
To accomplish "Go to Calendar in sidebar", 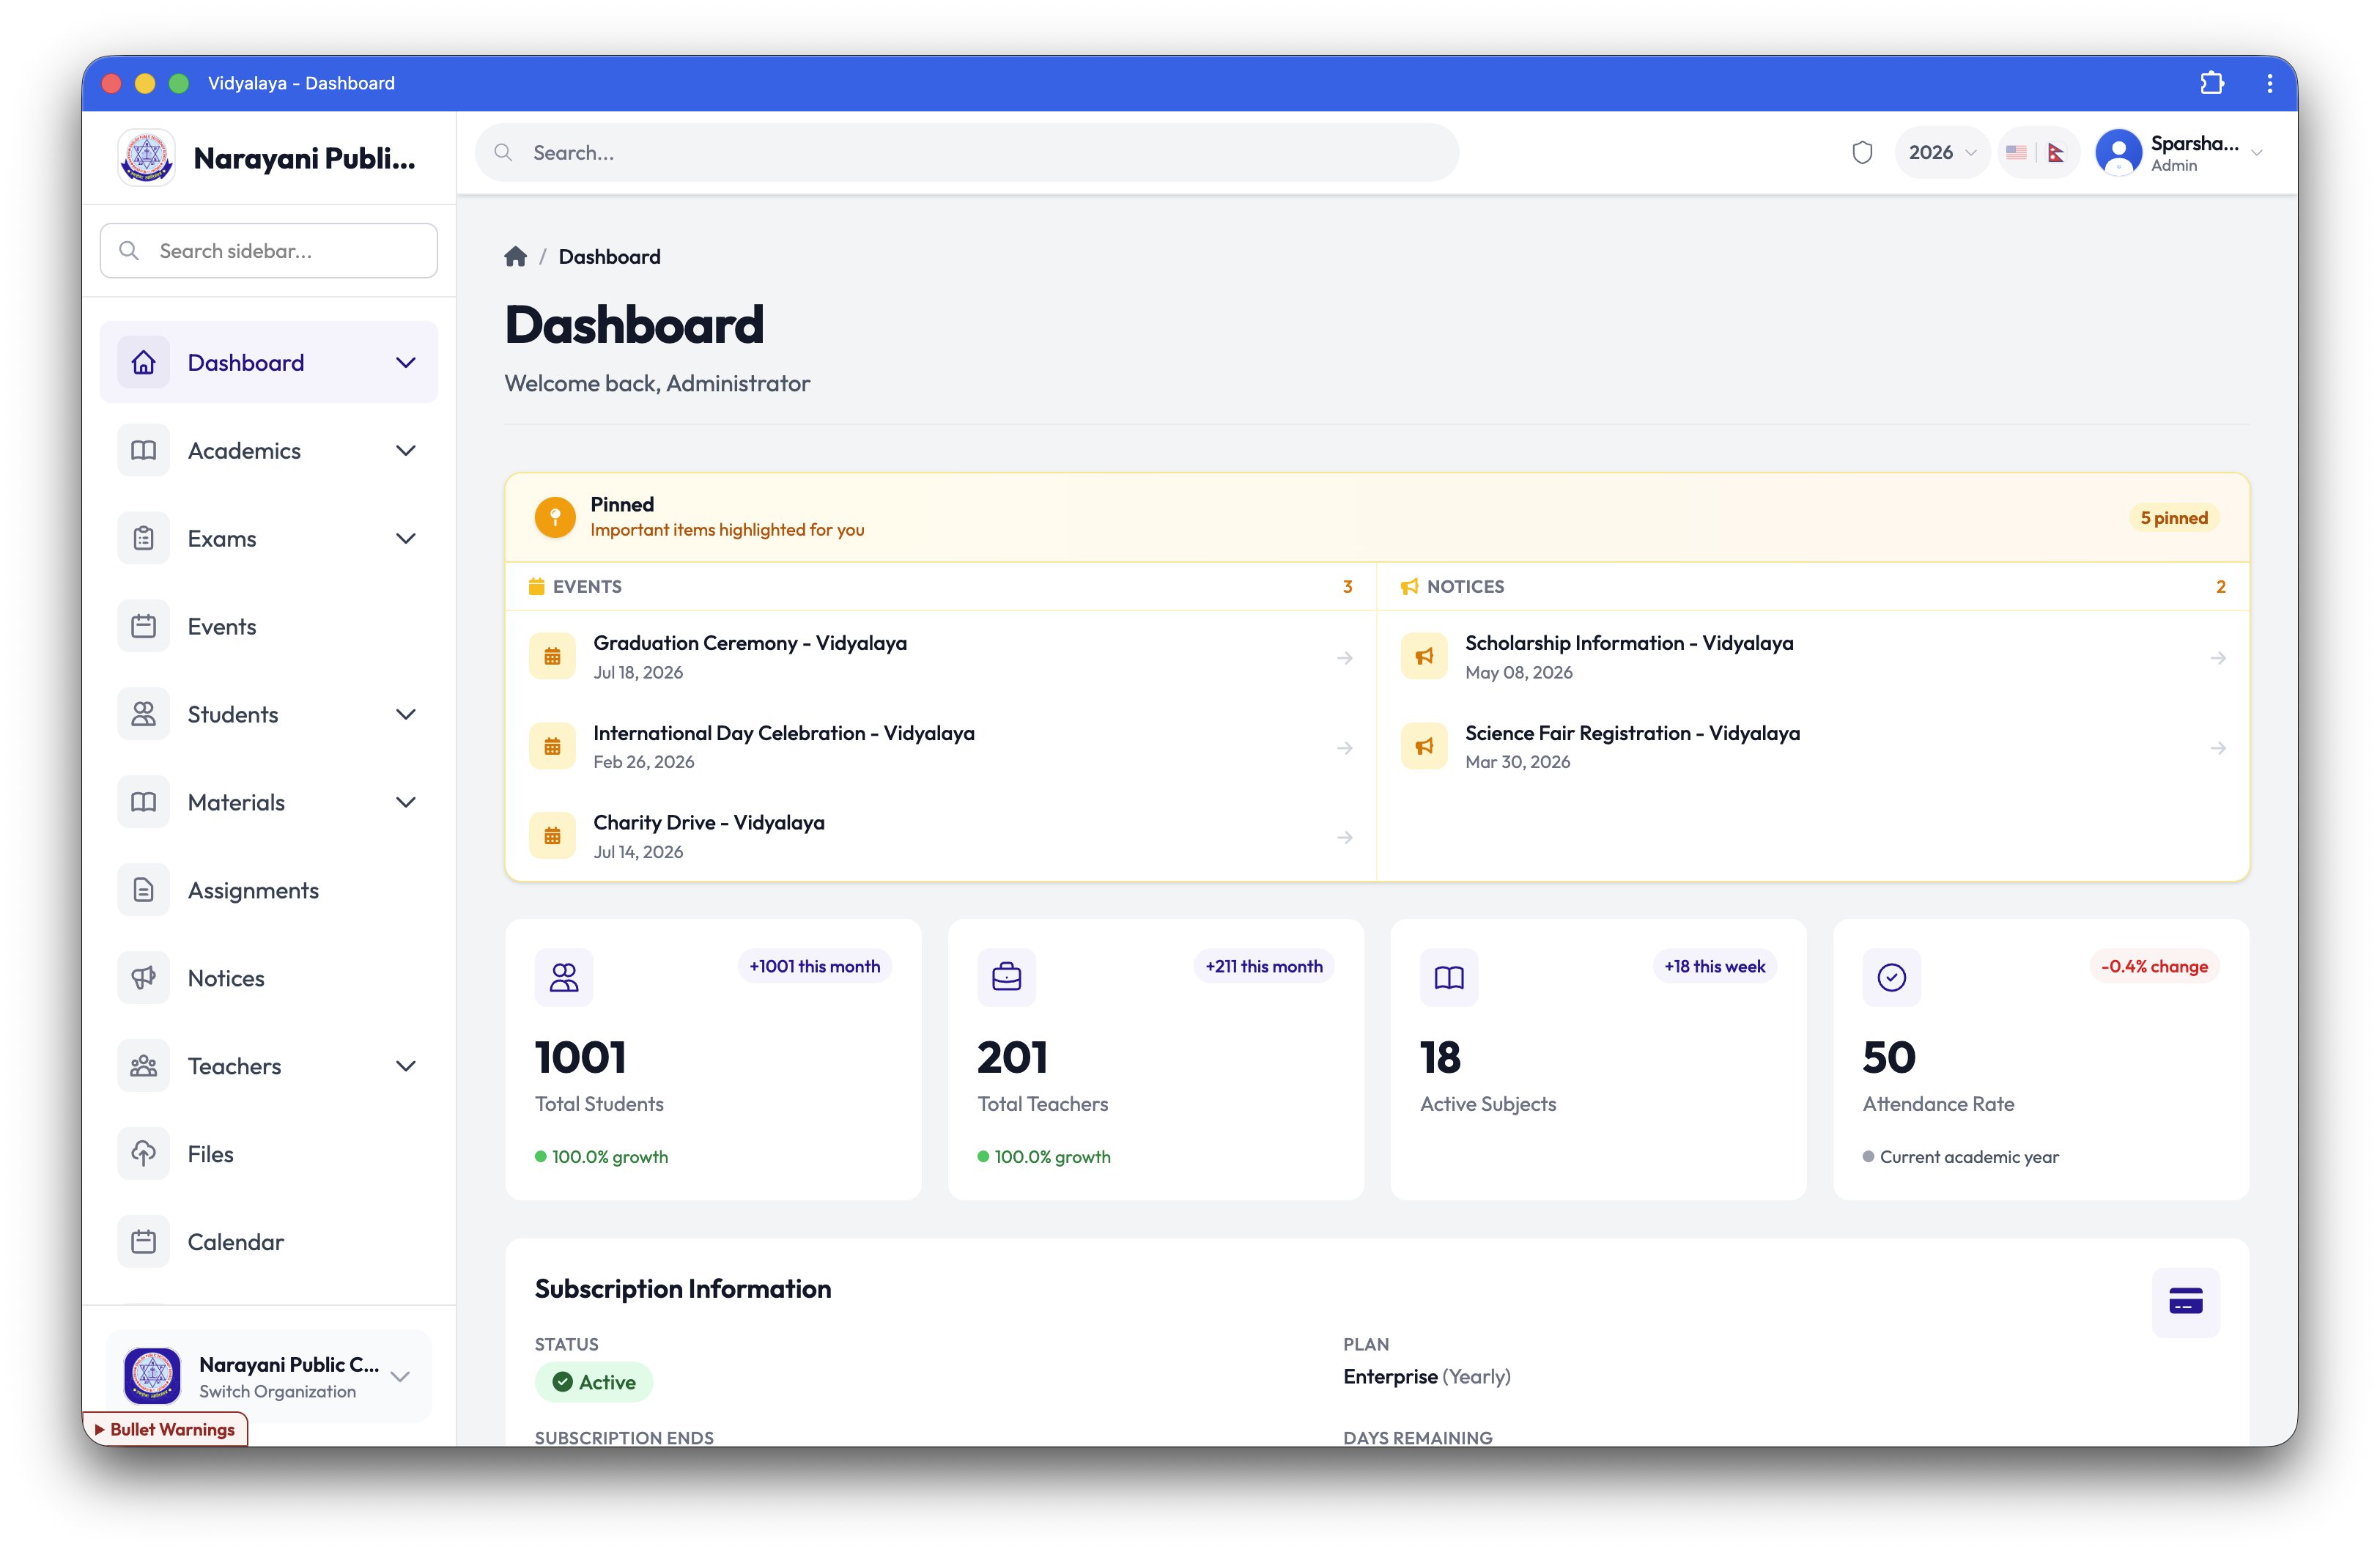I will click(x=269, y=1242).
